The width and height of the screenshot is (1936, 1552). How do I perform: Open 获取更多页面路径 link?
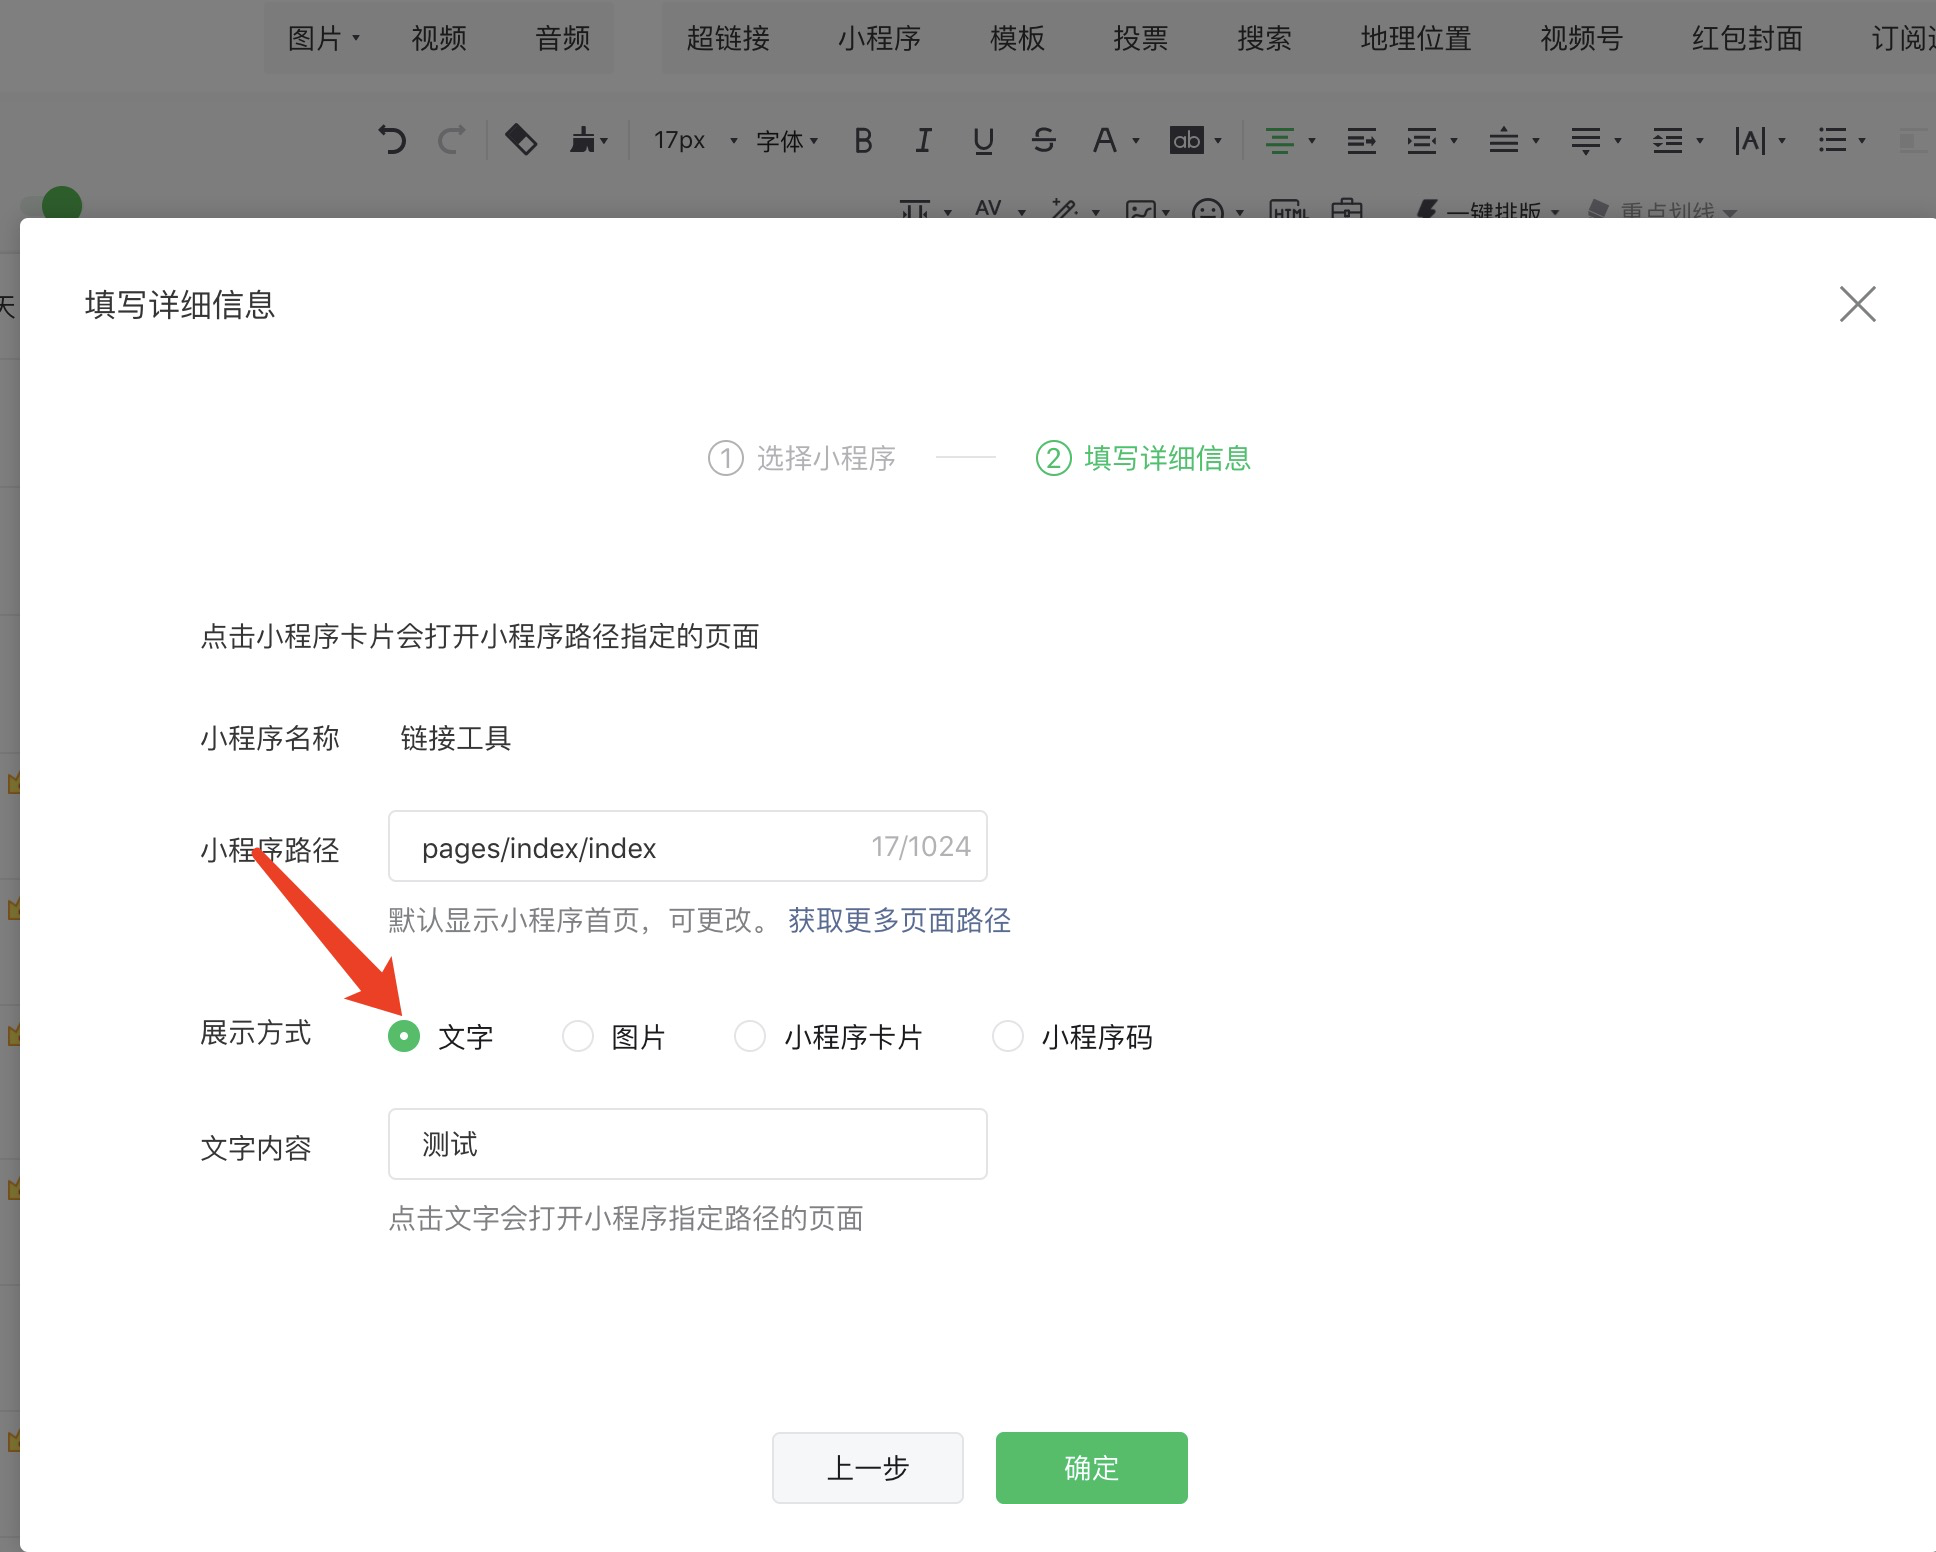899,920
